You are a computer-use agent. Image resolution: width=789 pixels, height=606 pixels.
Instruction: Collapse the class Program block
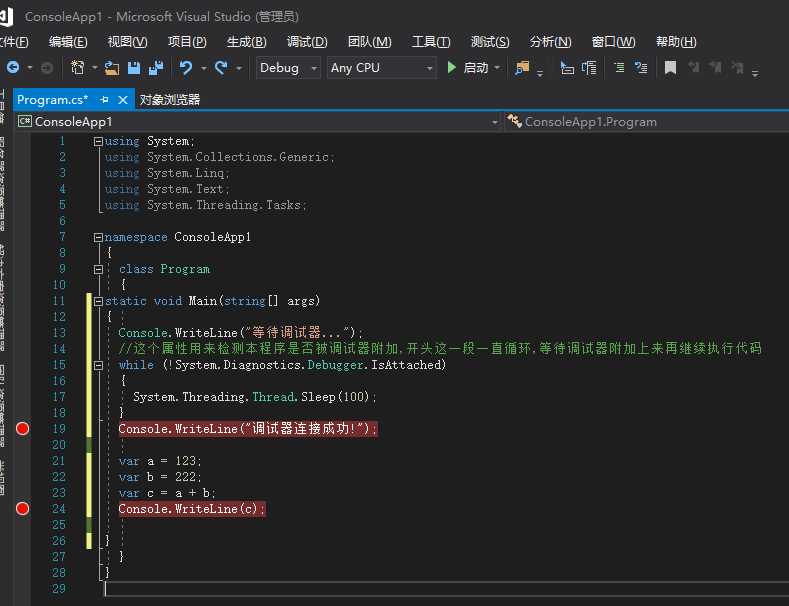click(98, 269)
